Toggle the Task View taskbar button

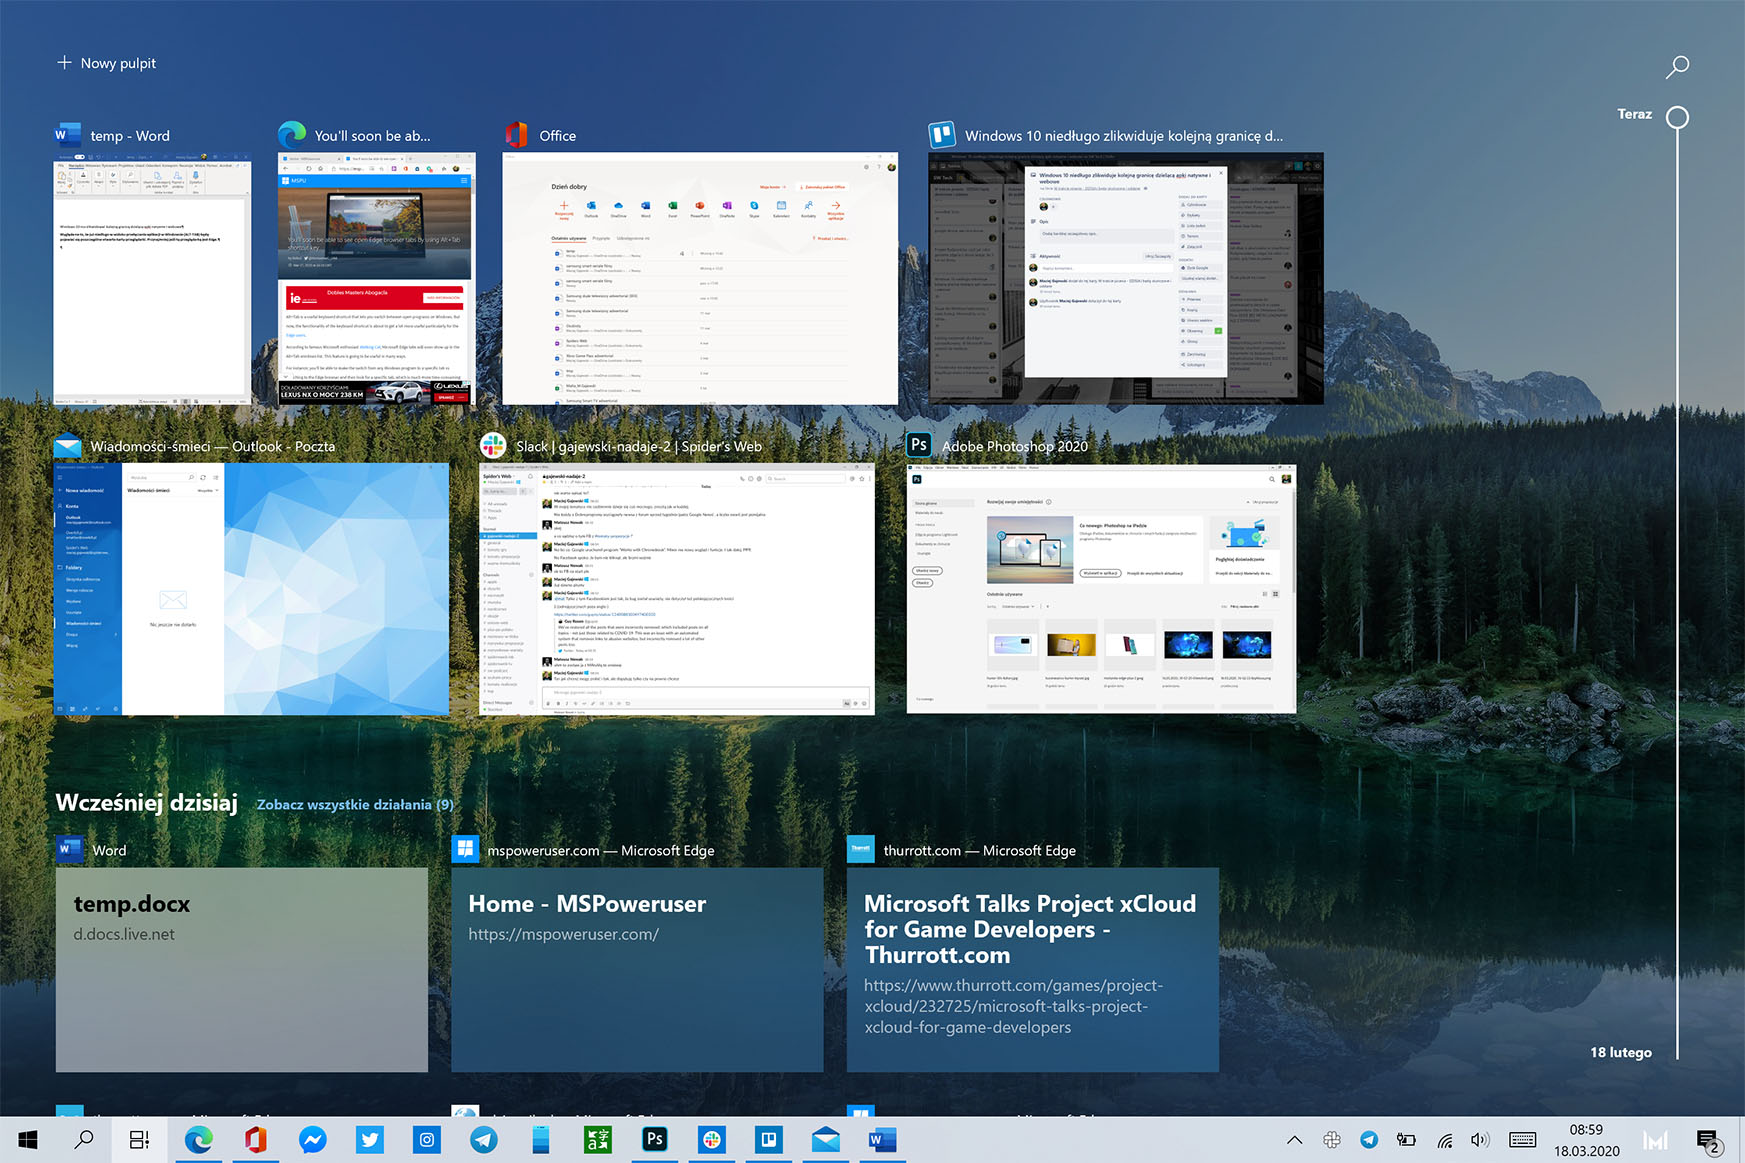[140, 1140]
